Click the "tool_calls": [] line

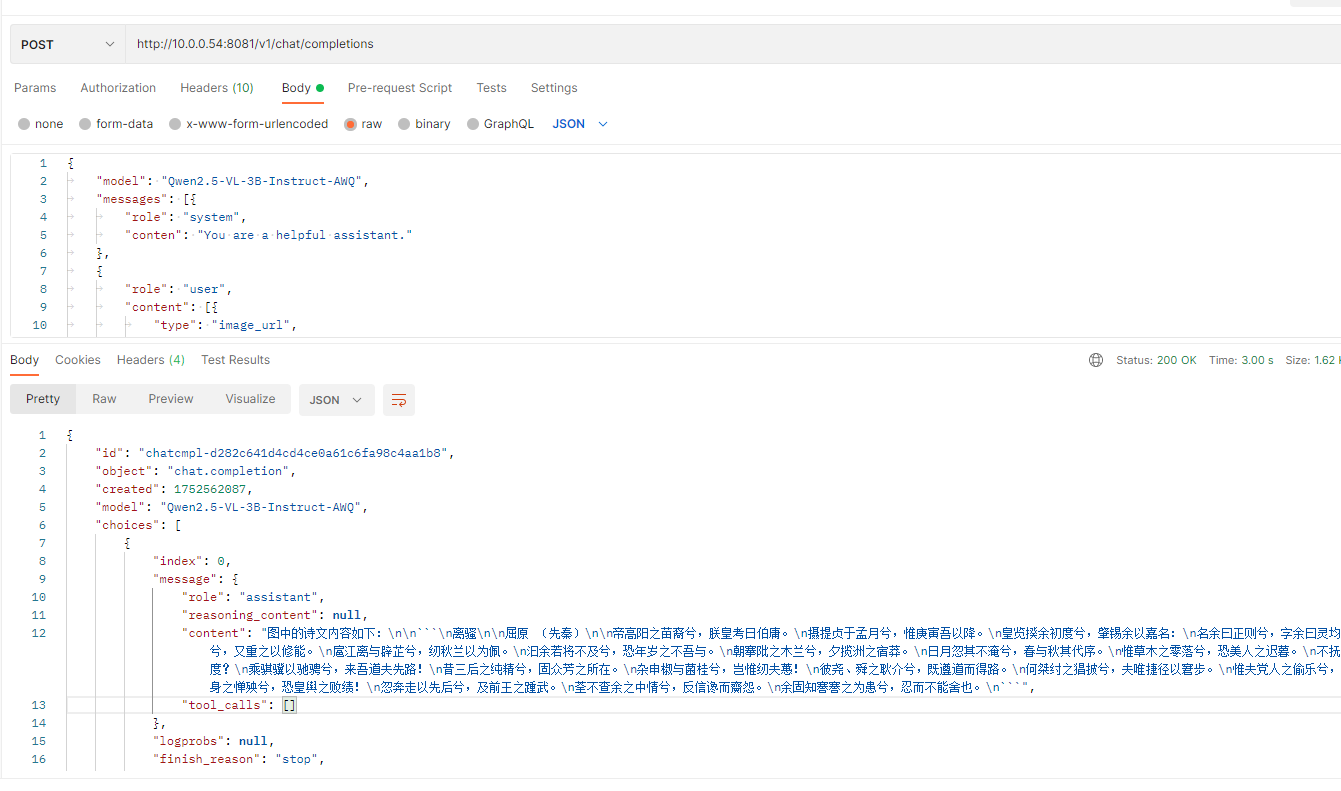(239, 705)
